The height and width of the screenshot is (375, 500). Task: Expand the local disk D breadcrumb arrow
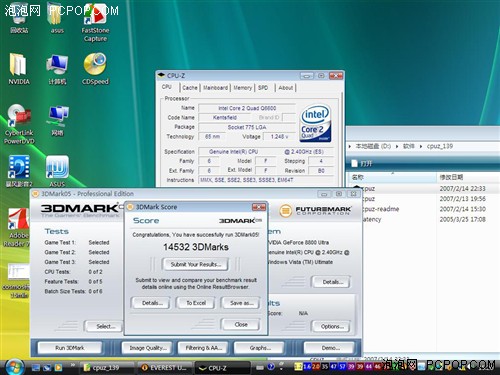coord(397,146)
